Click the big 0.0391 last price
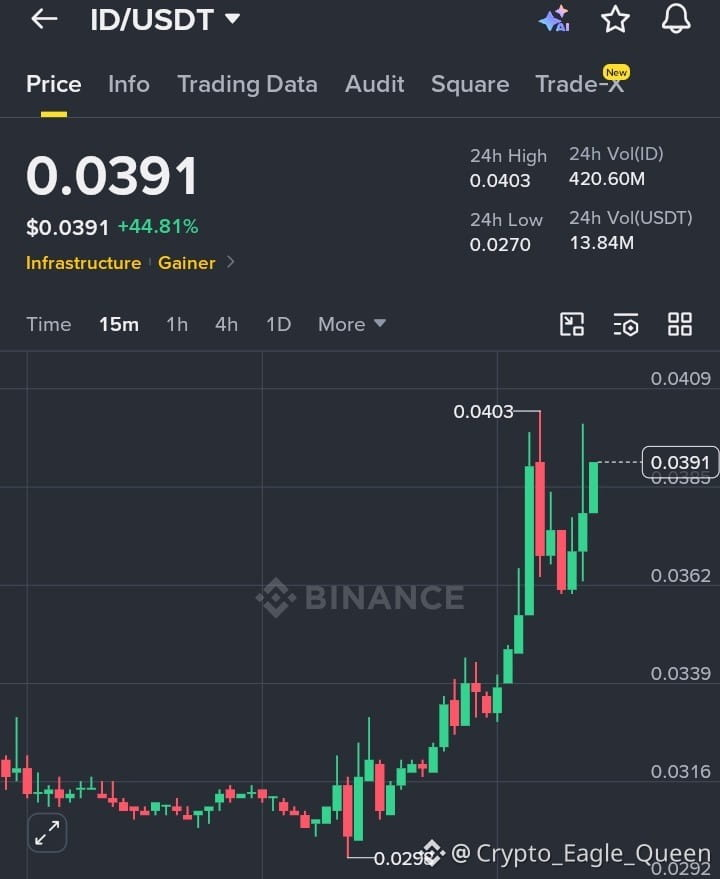 point(112,176)
